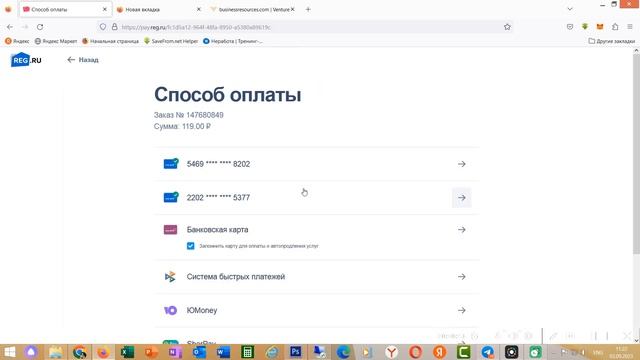Viewport: 640px width, 360px height.
Task: Choose Система быстрых платежей option
Action: [x=316, y=277]
